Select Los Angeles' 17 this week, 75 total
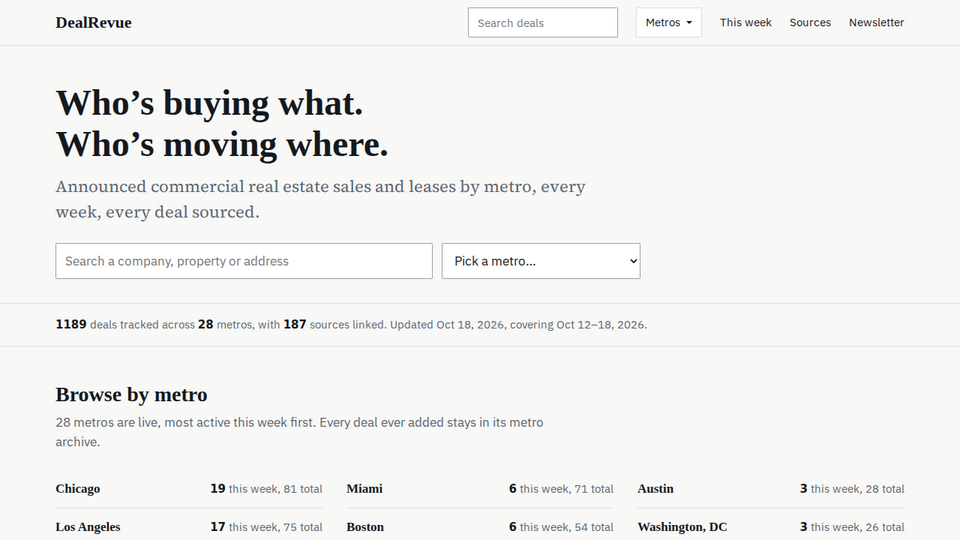Viewport: 960px width, 540px height. tap(266, 527)
